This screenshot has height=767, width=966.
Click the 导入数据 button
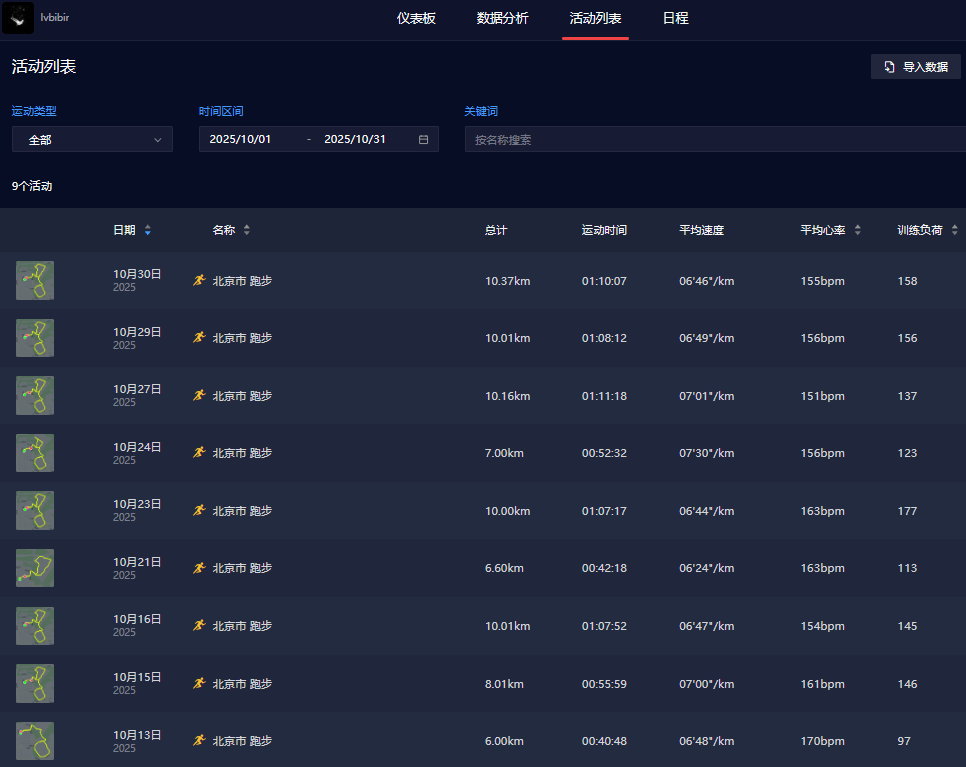tap(915, 67)
